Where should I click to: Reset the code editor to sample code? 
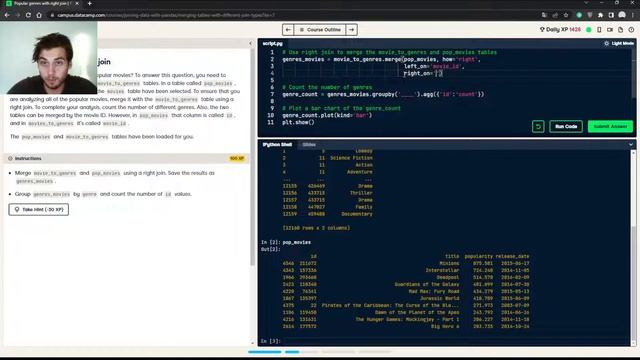[538, 127]
